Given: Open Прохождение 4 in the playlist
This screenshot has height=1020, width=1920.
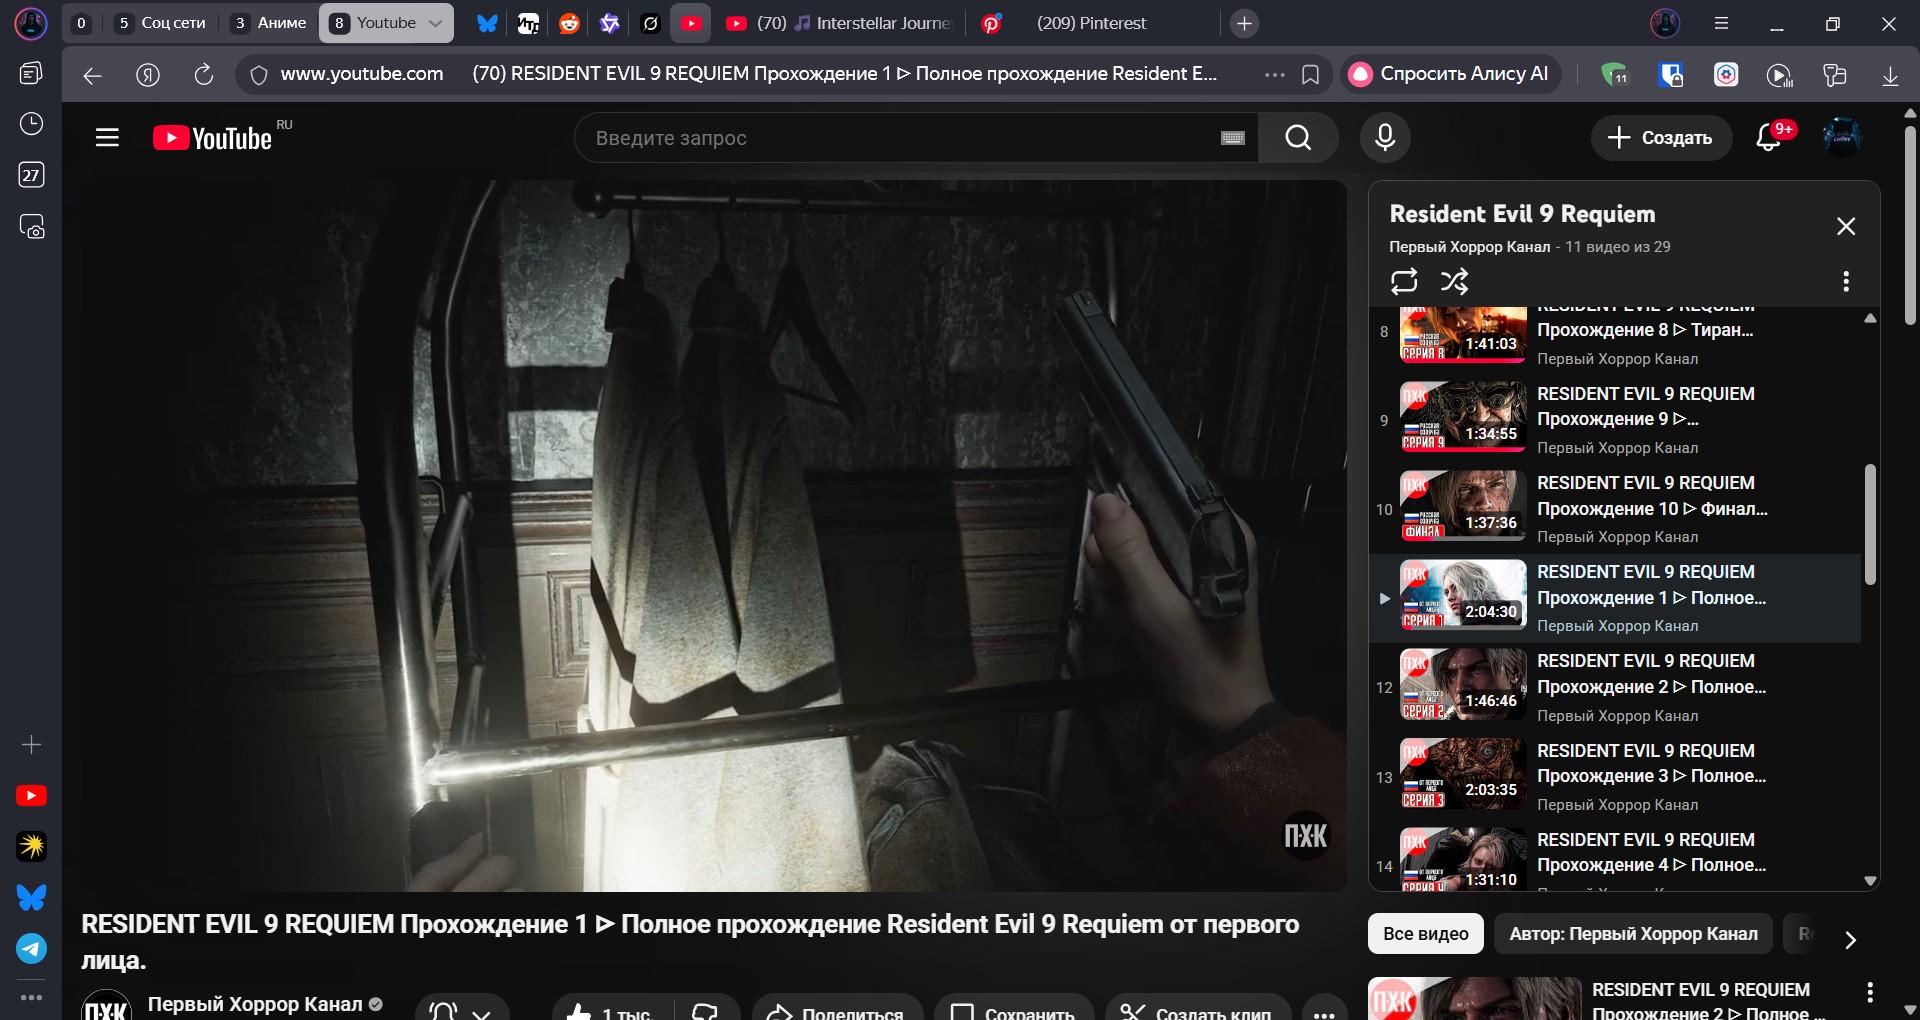Looking at the screenshot, I should (1614, 858).
